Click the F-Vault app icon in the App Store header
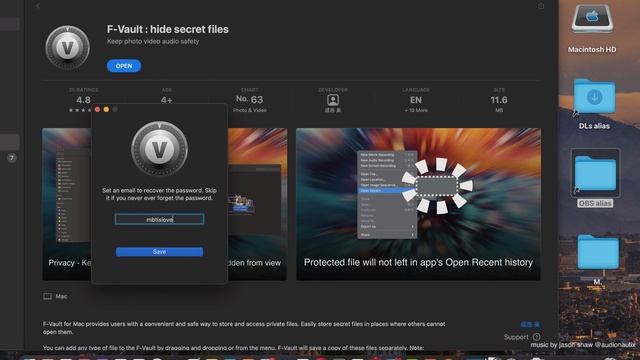The image size is (640, 360). (x=67, y=47)
